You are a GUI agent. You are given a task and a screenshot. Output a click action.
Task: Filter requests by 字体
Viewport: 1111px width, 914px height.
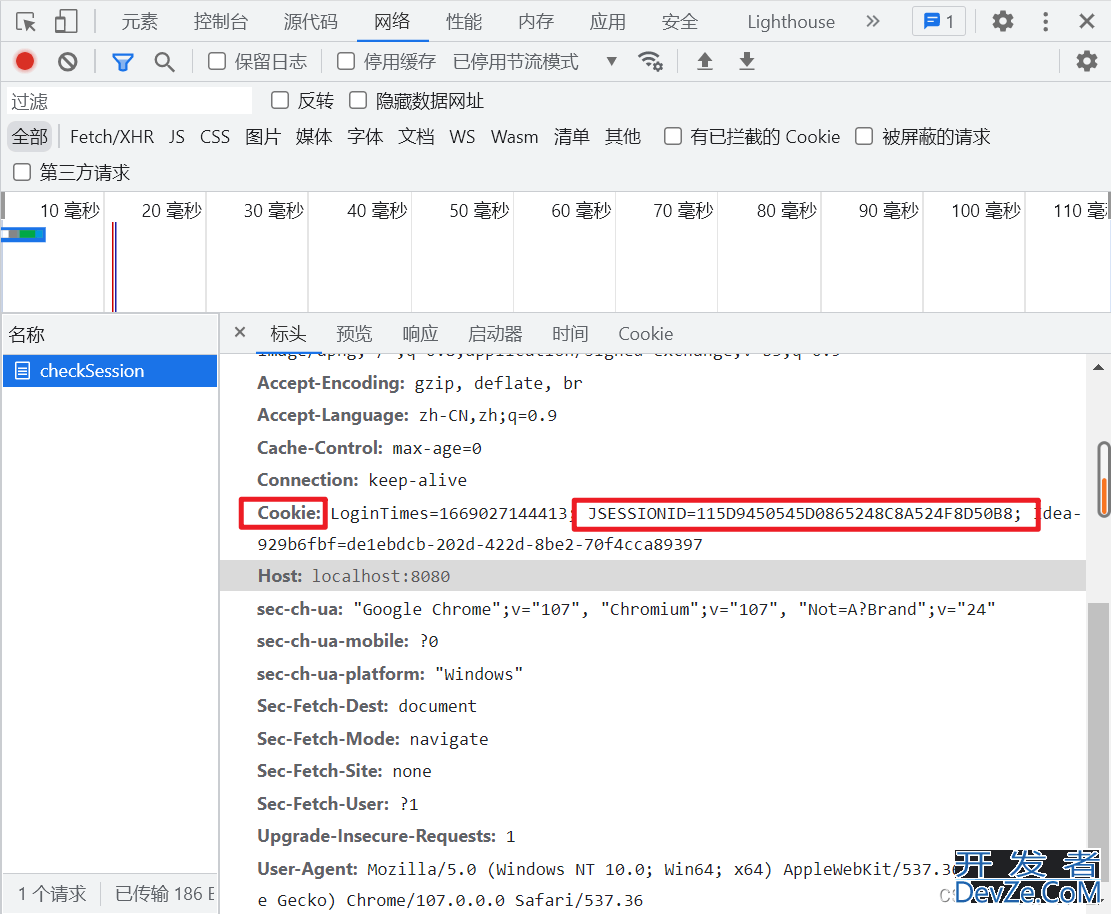pos(365,136)
